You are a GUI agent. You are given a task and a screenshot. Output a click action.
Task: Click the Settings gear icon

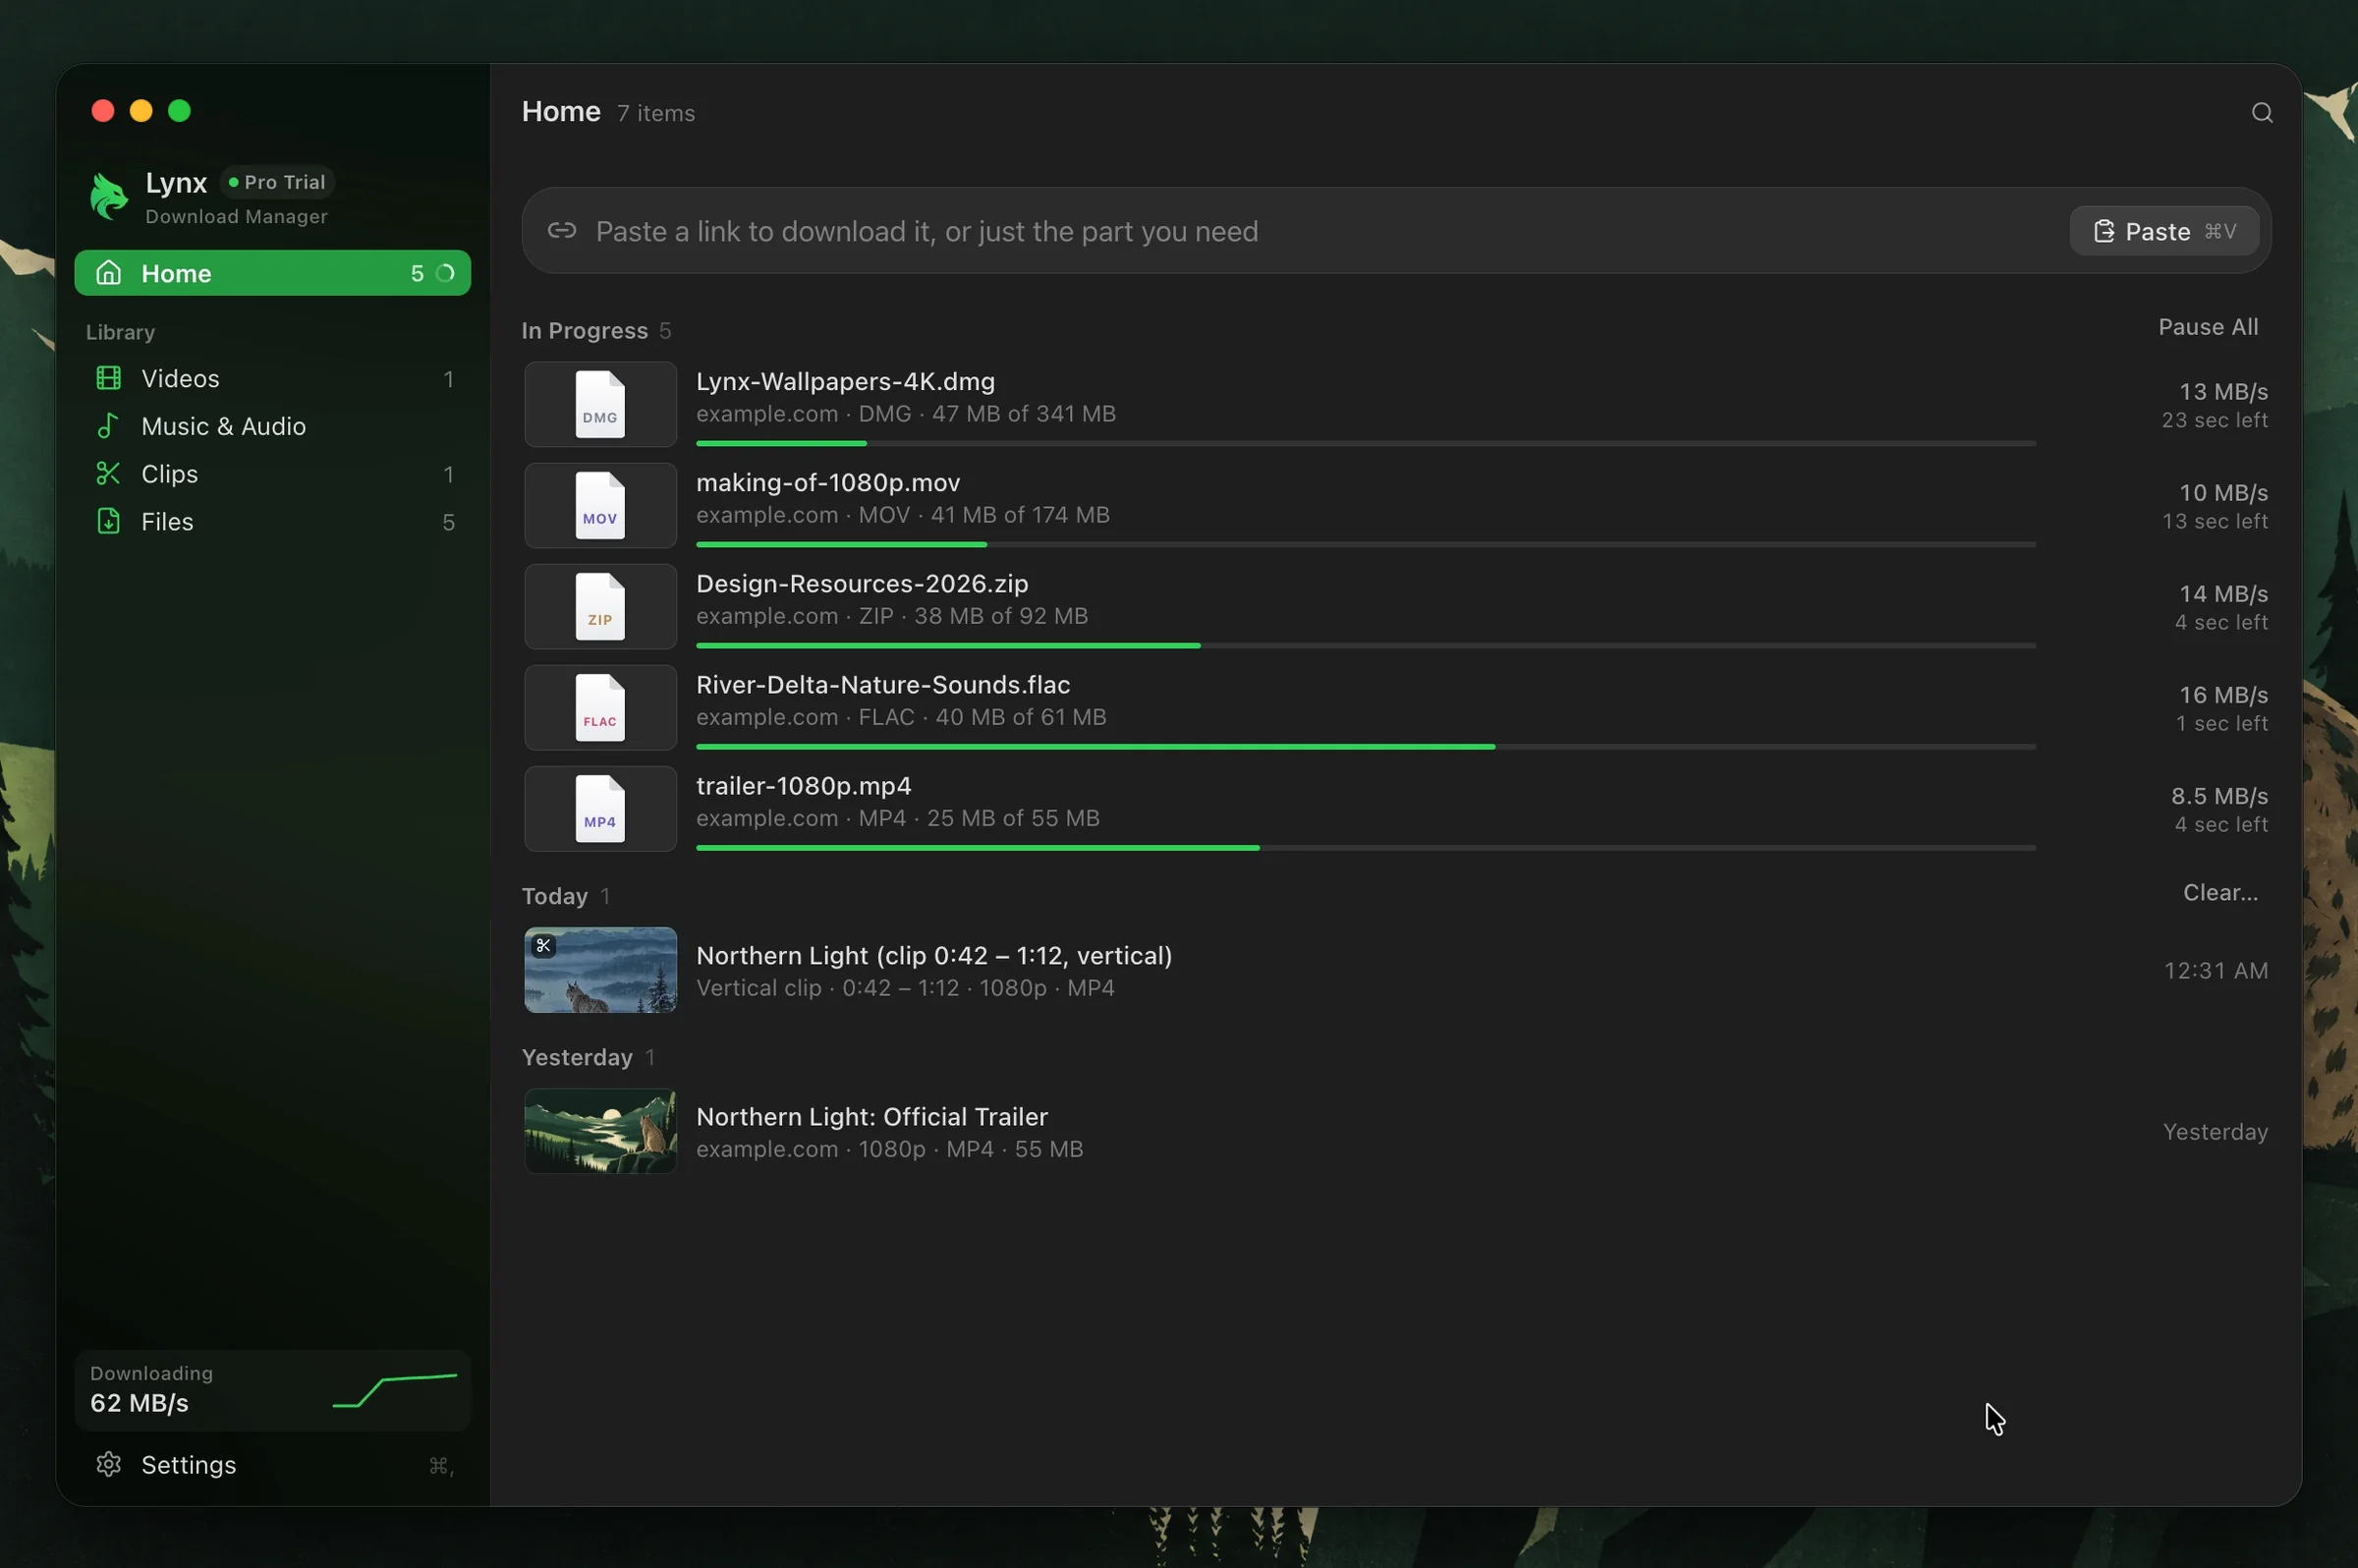coord(108,1464)
